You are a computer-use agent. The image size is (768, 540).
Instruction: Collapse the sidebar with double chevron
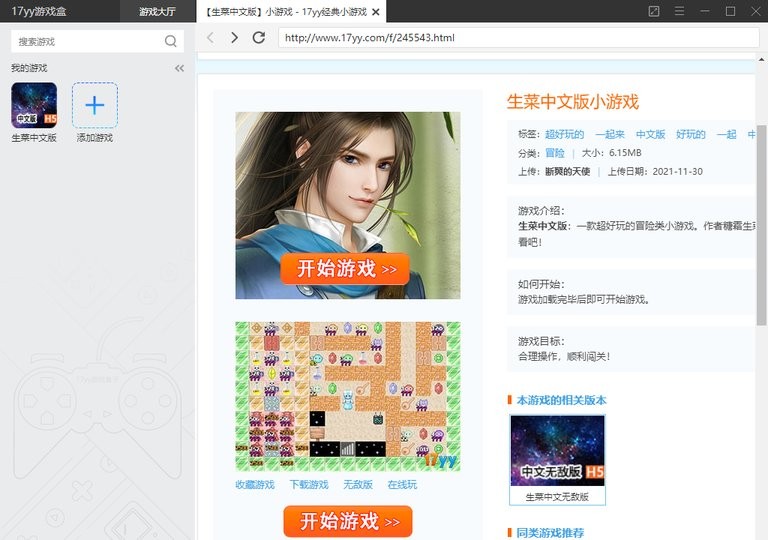click(x=179, y=68)
